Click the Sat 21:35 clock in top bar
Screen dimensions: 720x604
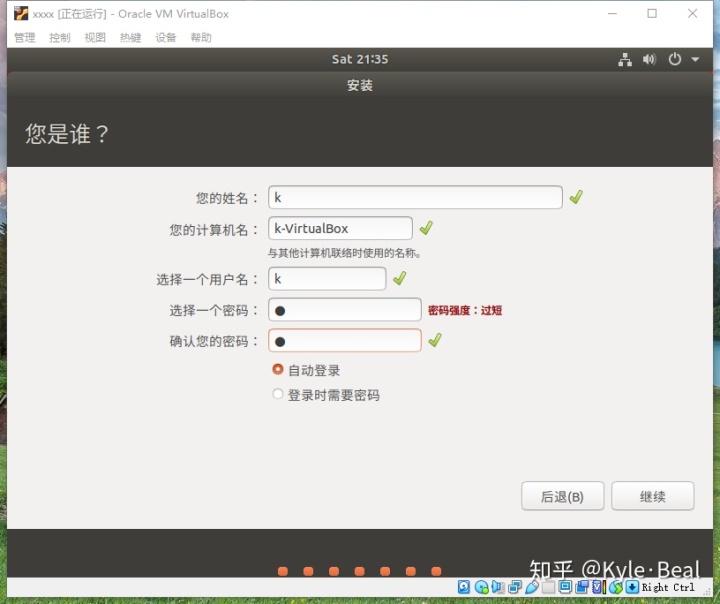(x=360, y=59)
